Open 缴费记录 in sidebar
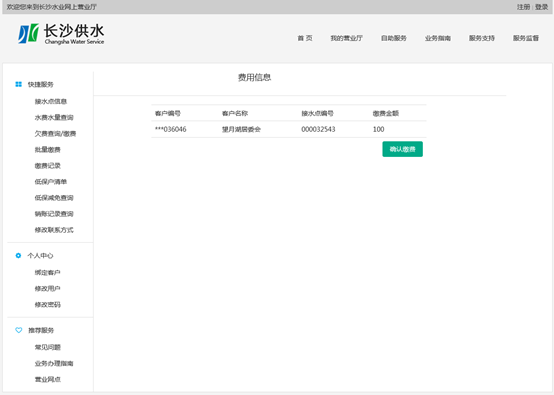Viewport: 554px width, 395px height. click(48, 166)
